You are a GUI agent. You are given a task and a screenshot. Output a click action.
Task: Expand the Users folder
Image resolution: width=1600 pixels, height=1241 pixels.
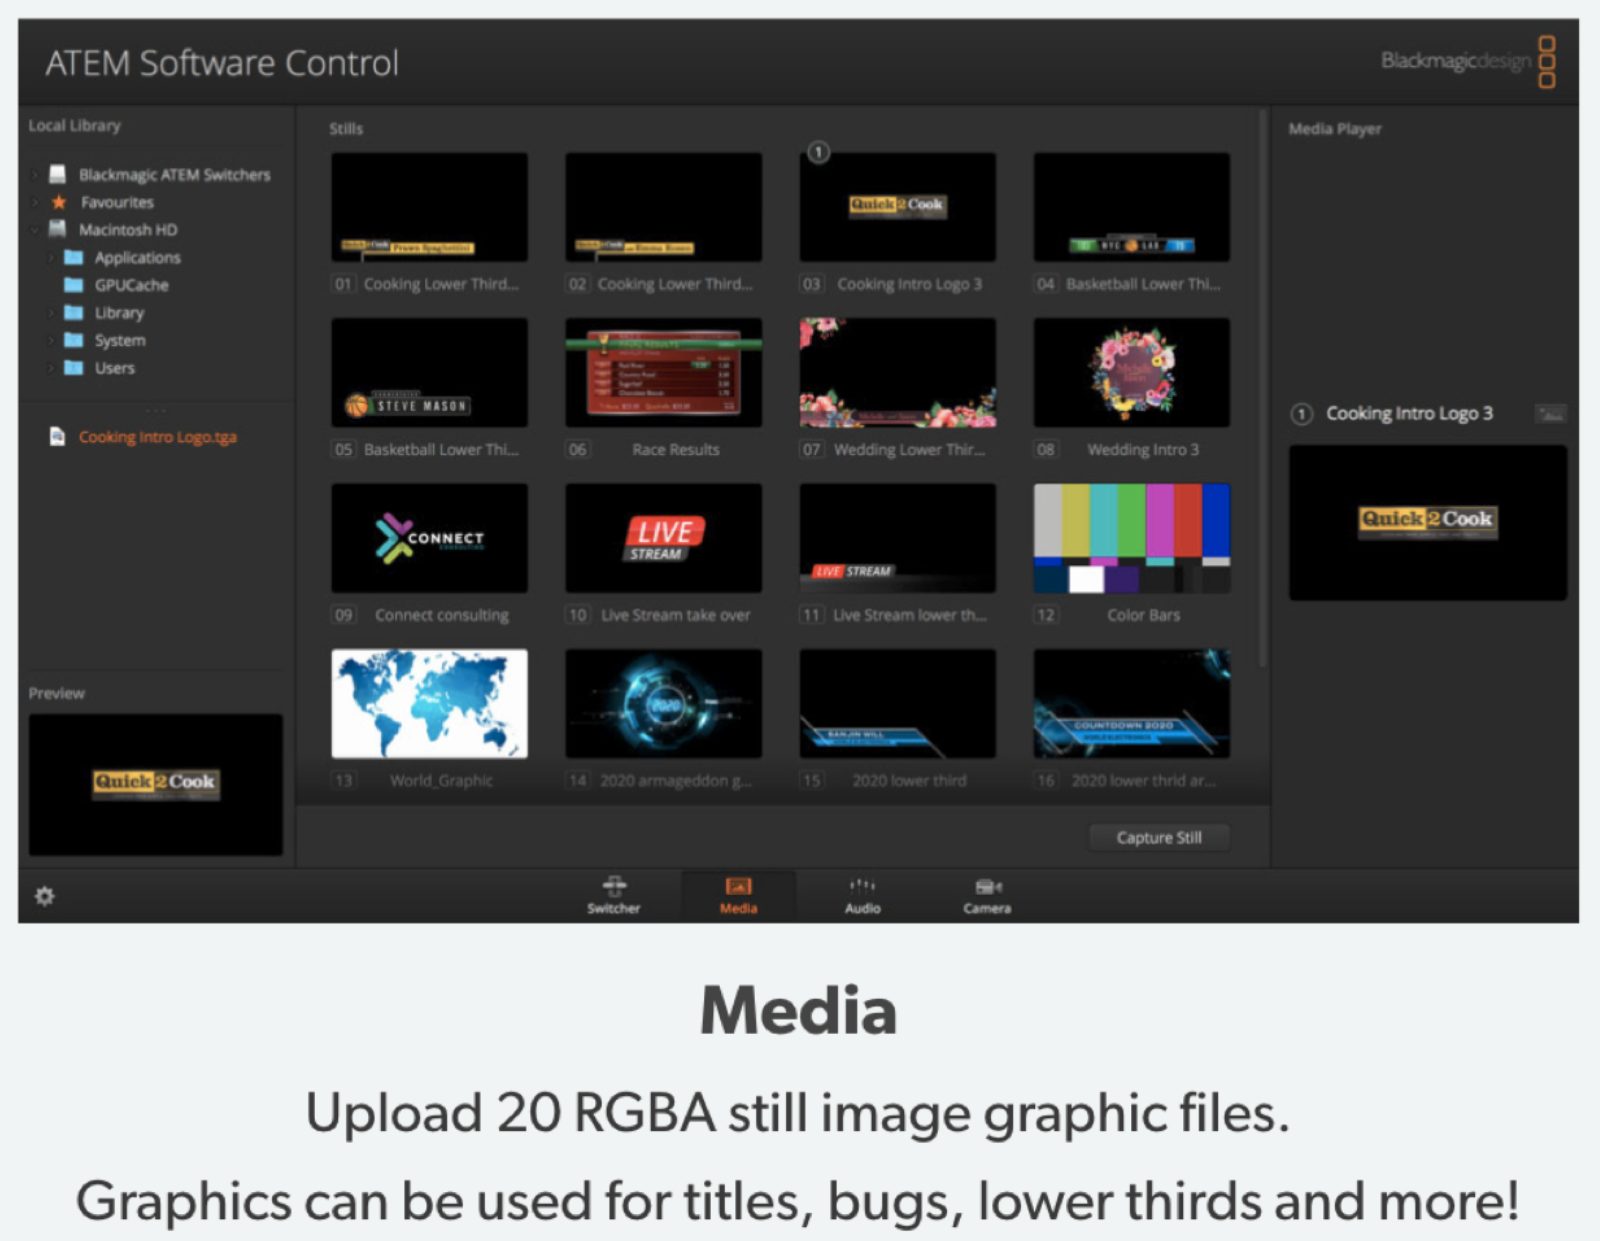(x=50, y=368)
